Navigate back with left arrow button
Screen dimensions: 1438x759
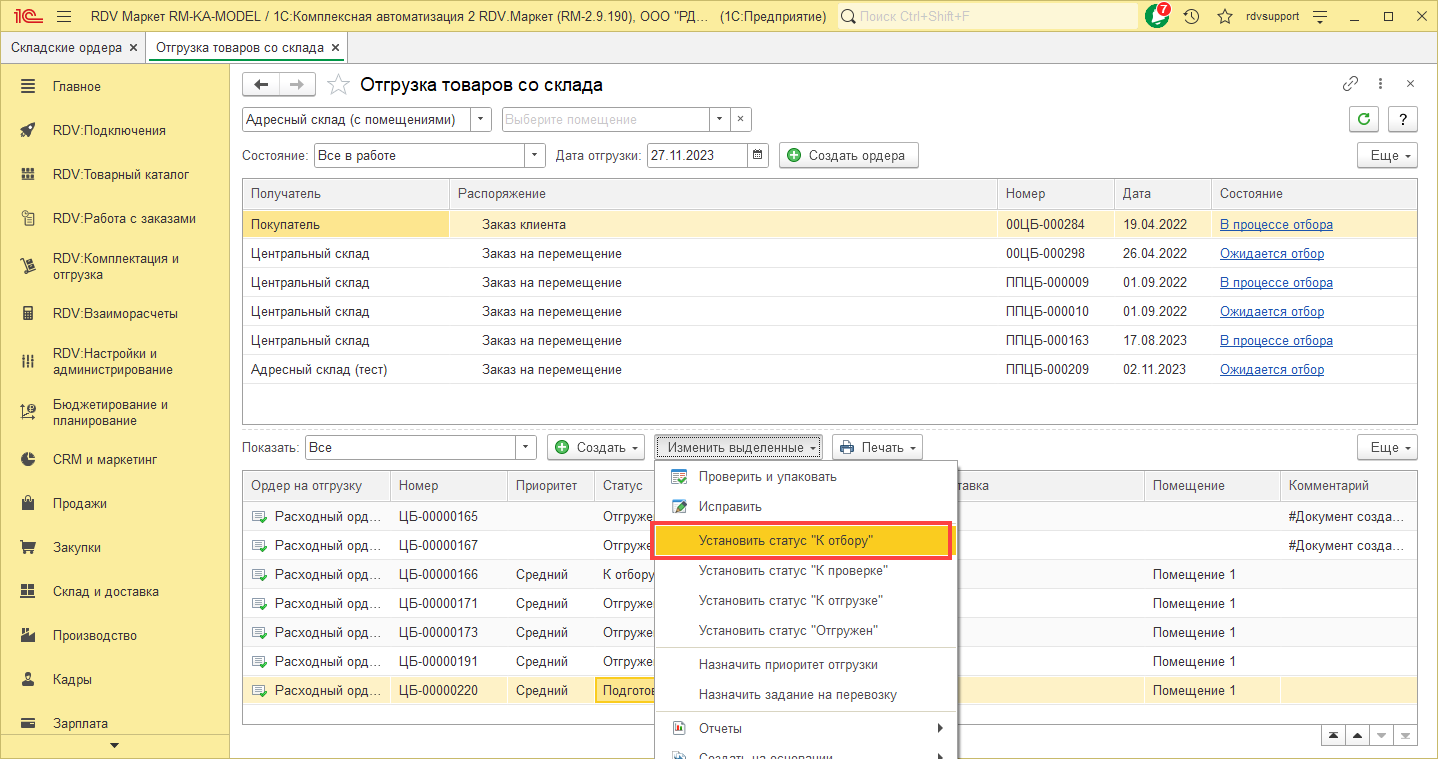[x=261, y=85]
